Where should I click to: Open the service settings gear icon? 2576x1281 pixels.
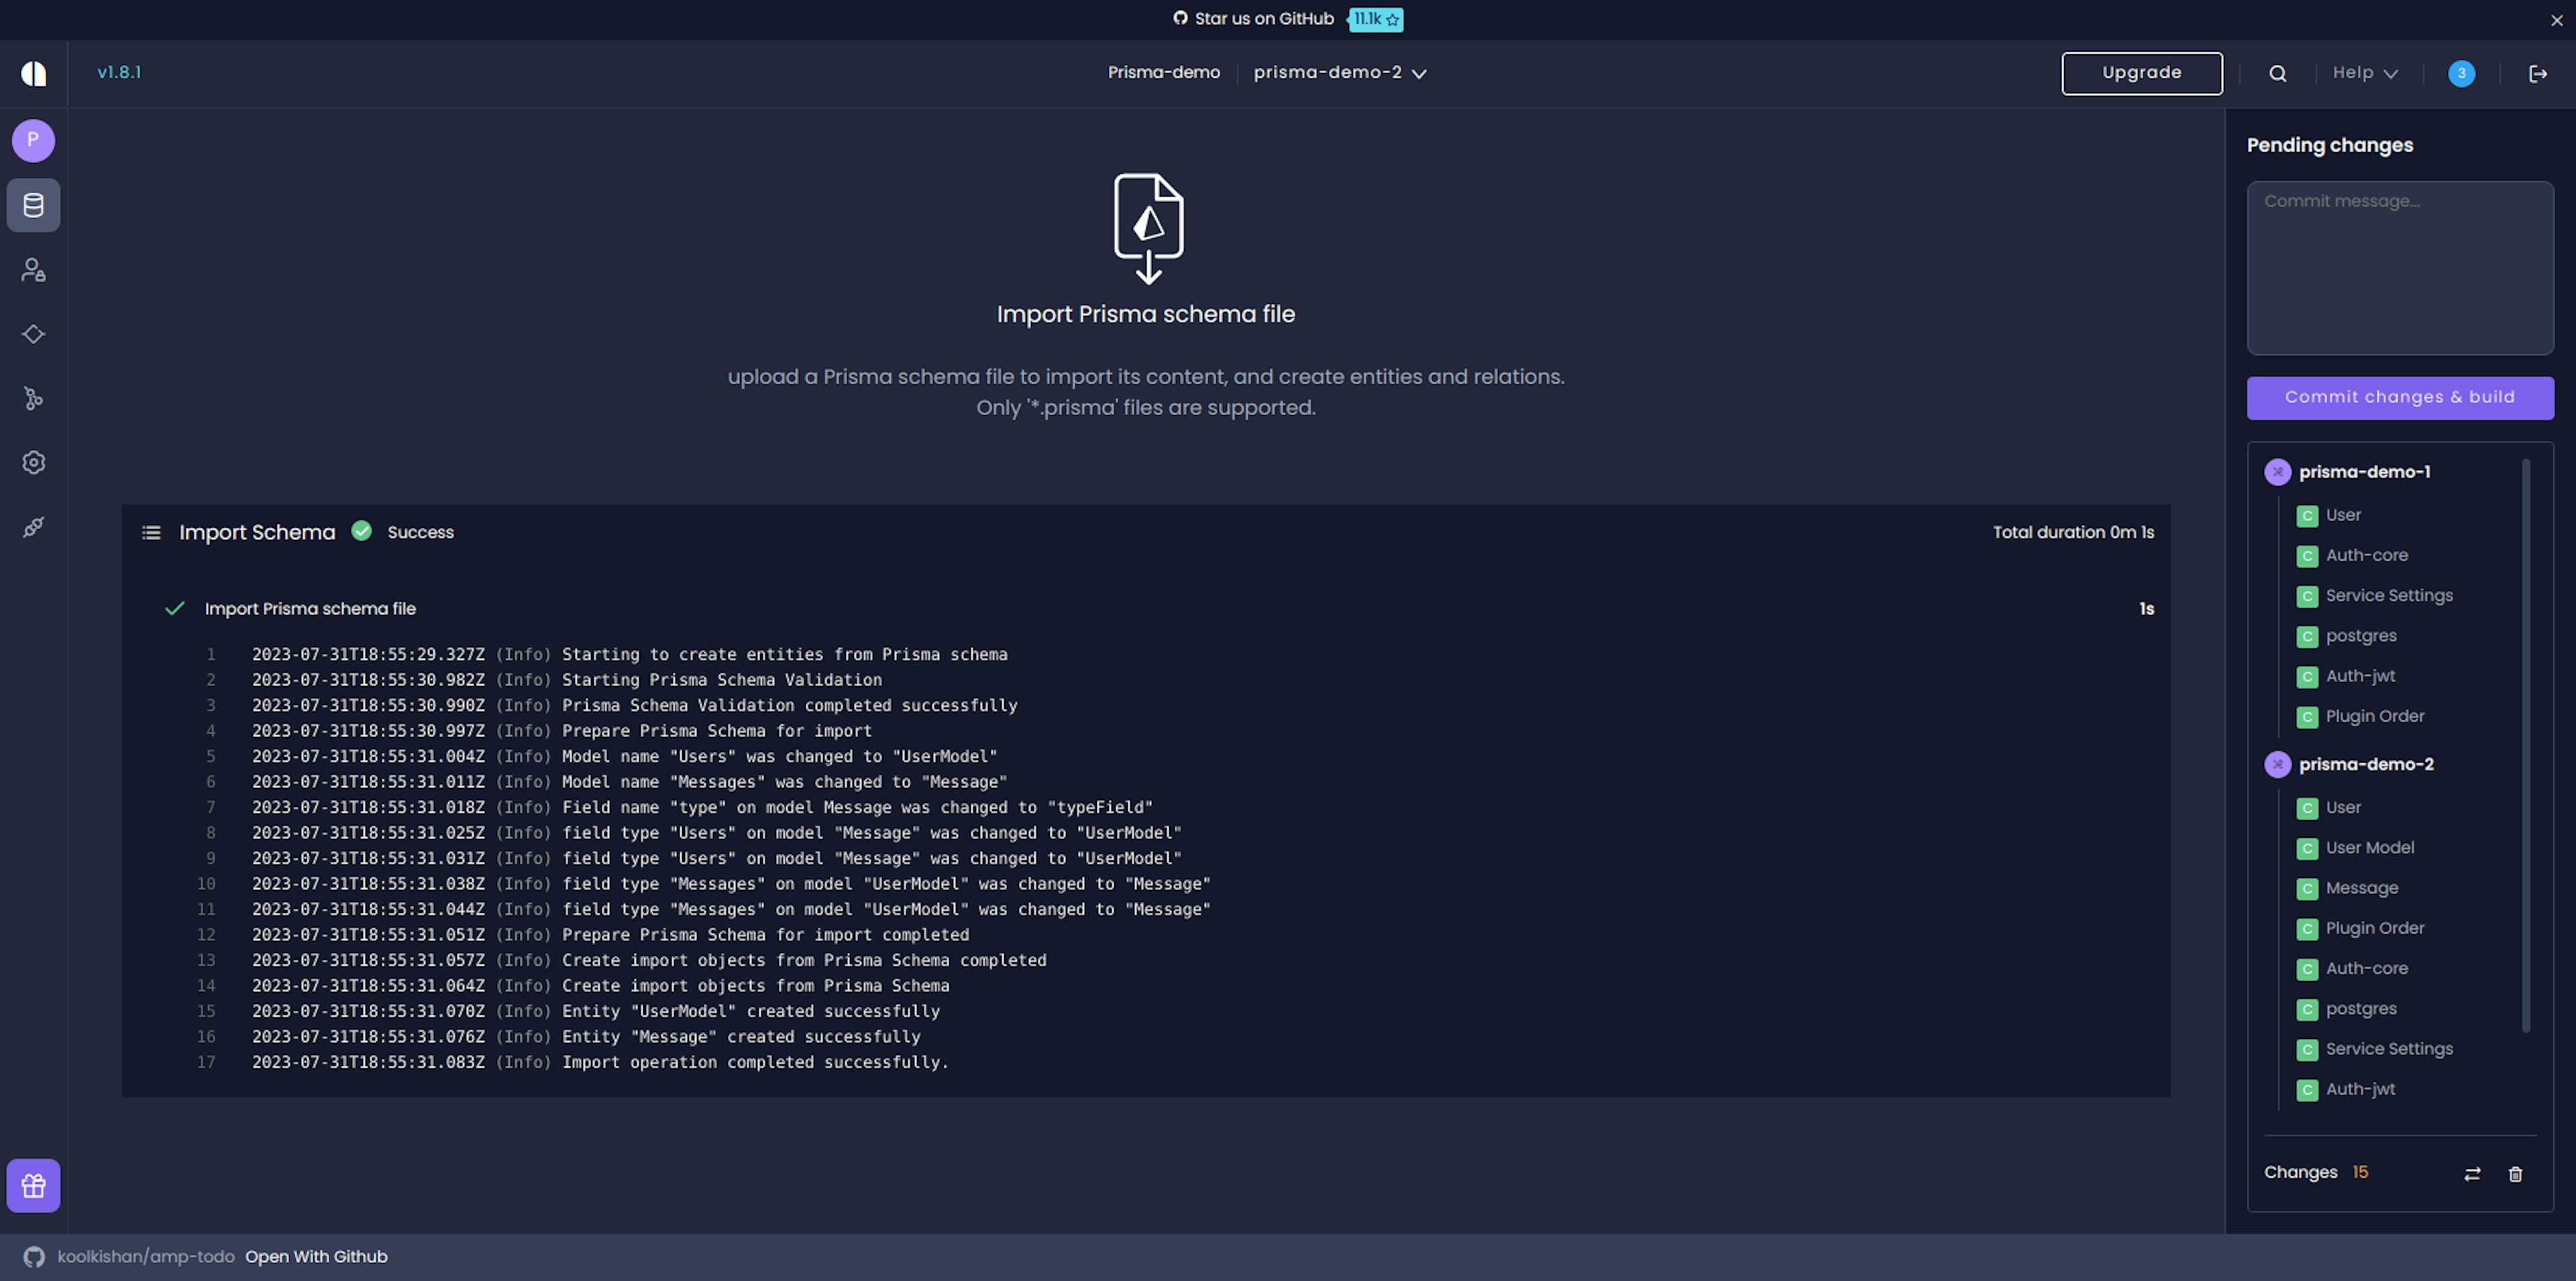click(x=33, y=463)
